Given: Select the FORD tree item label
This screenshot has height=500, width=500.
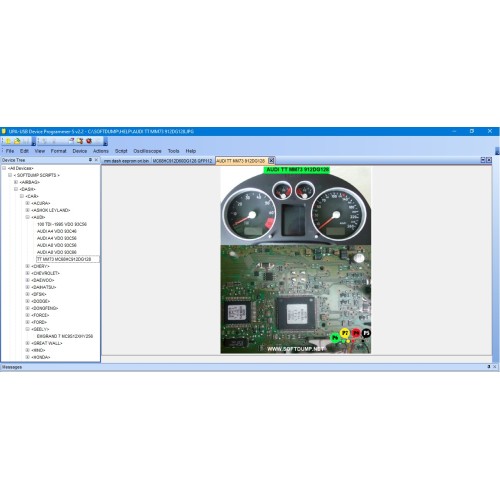Looking at the screenshot, I should [x=39, y=322].
